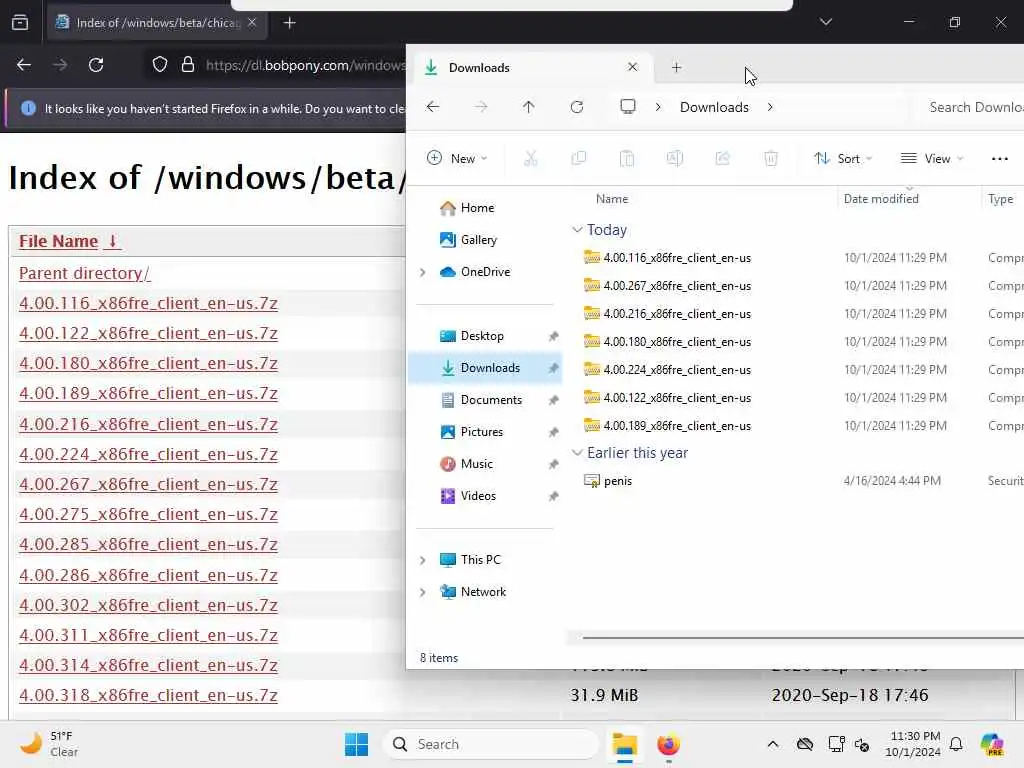Viewport: 1024px width, 768px height.
Task: Reload the Firefox page
Action: point(96,65)
